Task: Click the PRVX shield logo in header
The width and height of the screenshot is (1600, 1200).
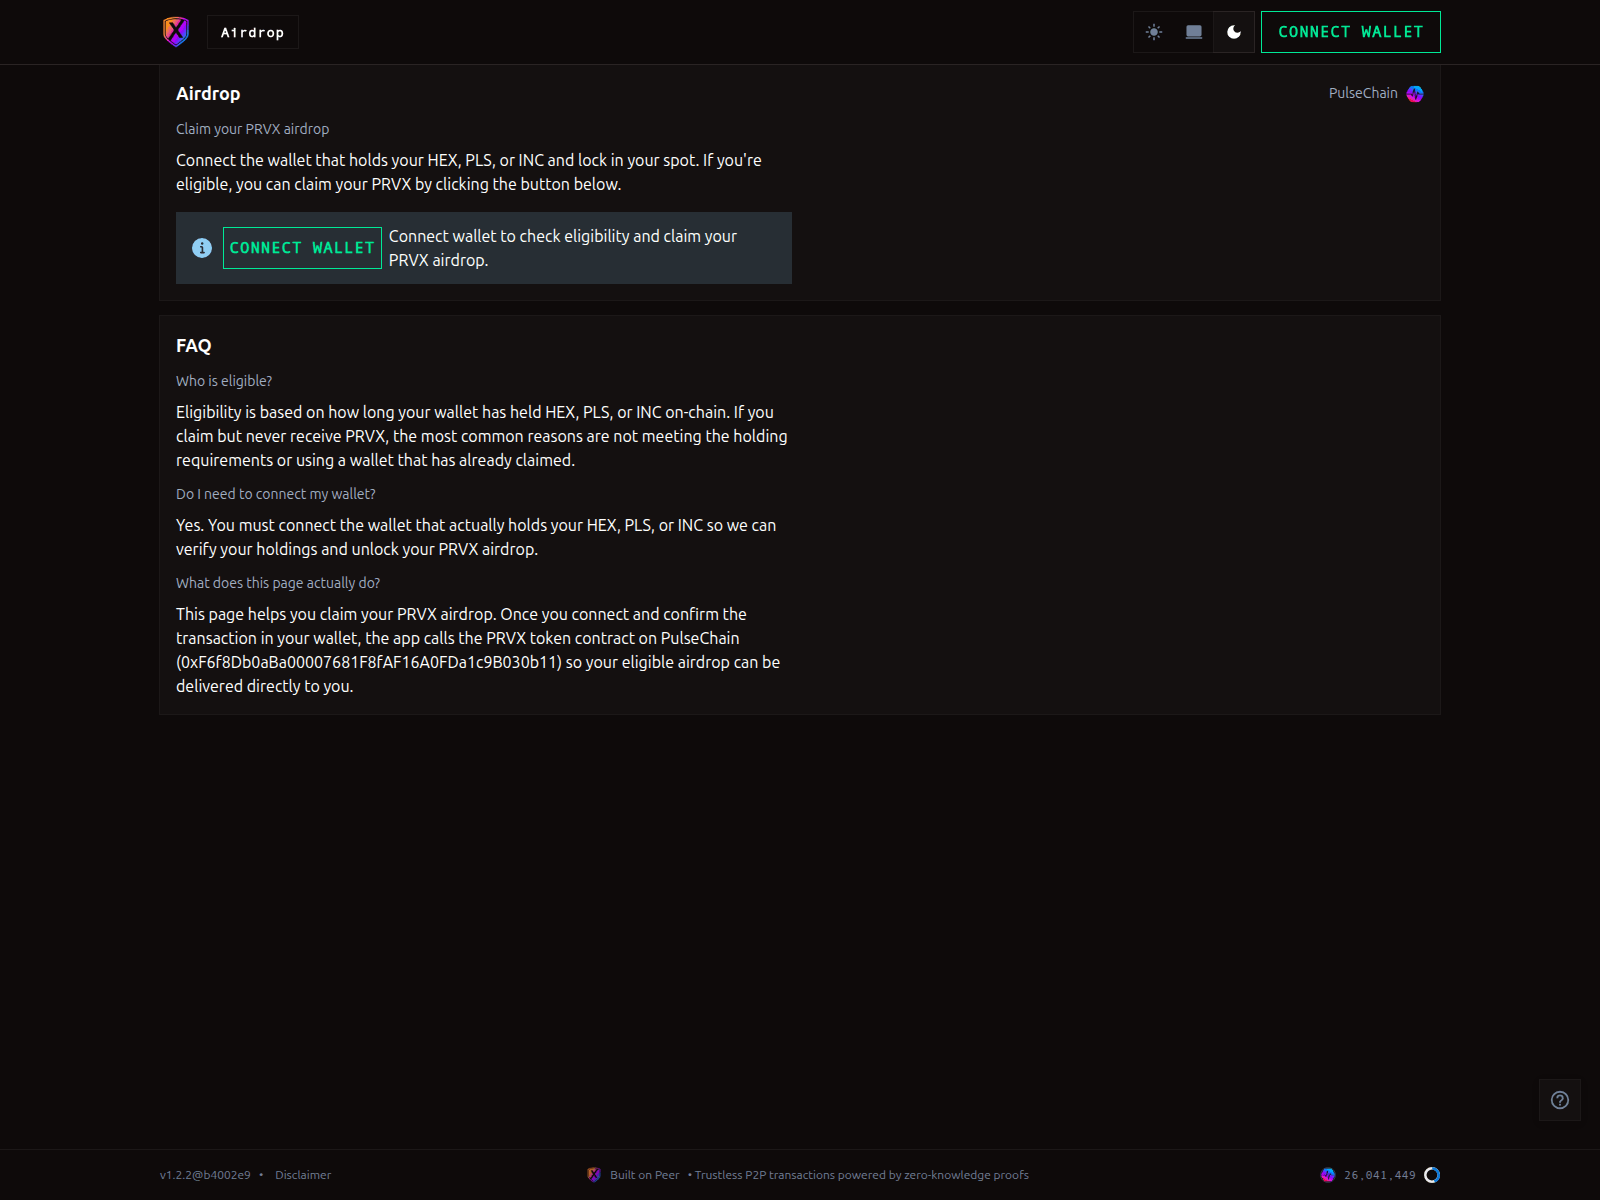Action: (176, 32)
